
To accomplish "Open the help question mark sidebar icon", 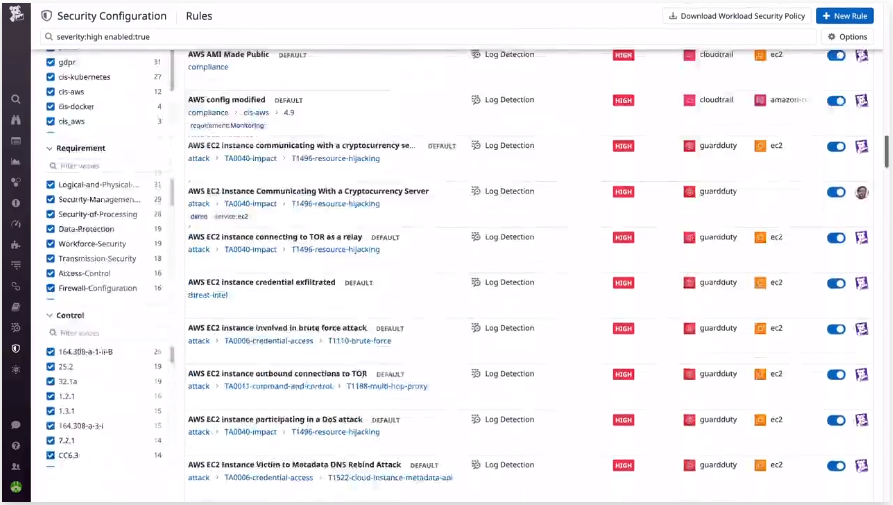I will click(x=16, y=446).
